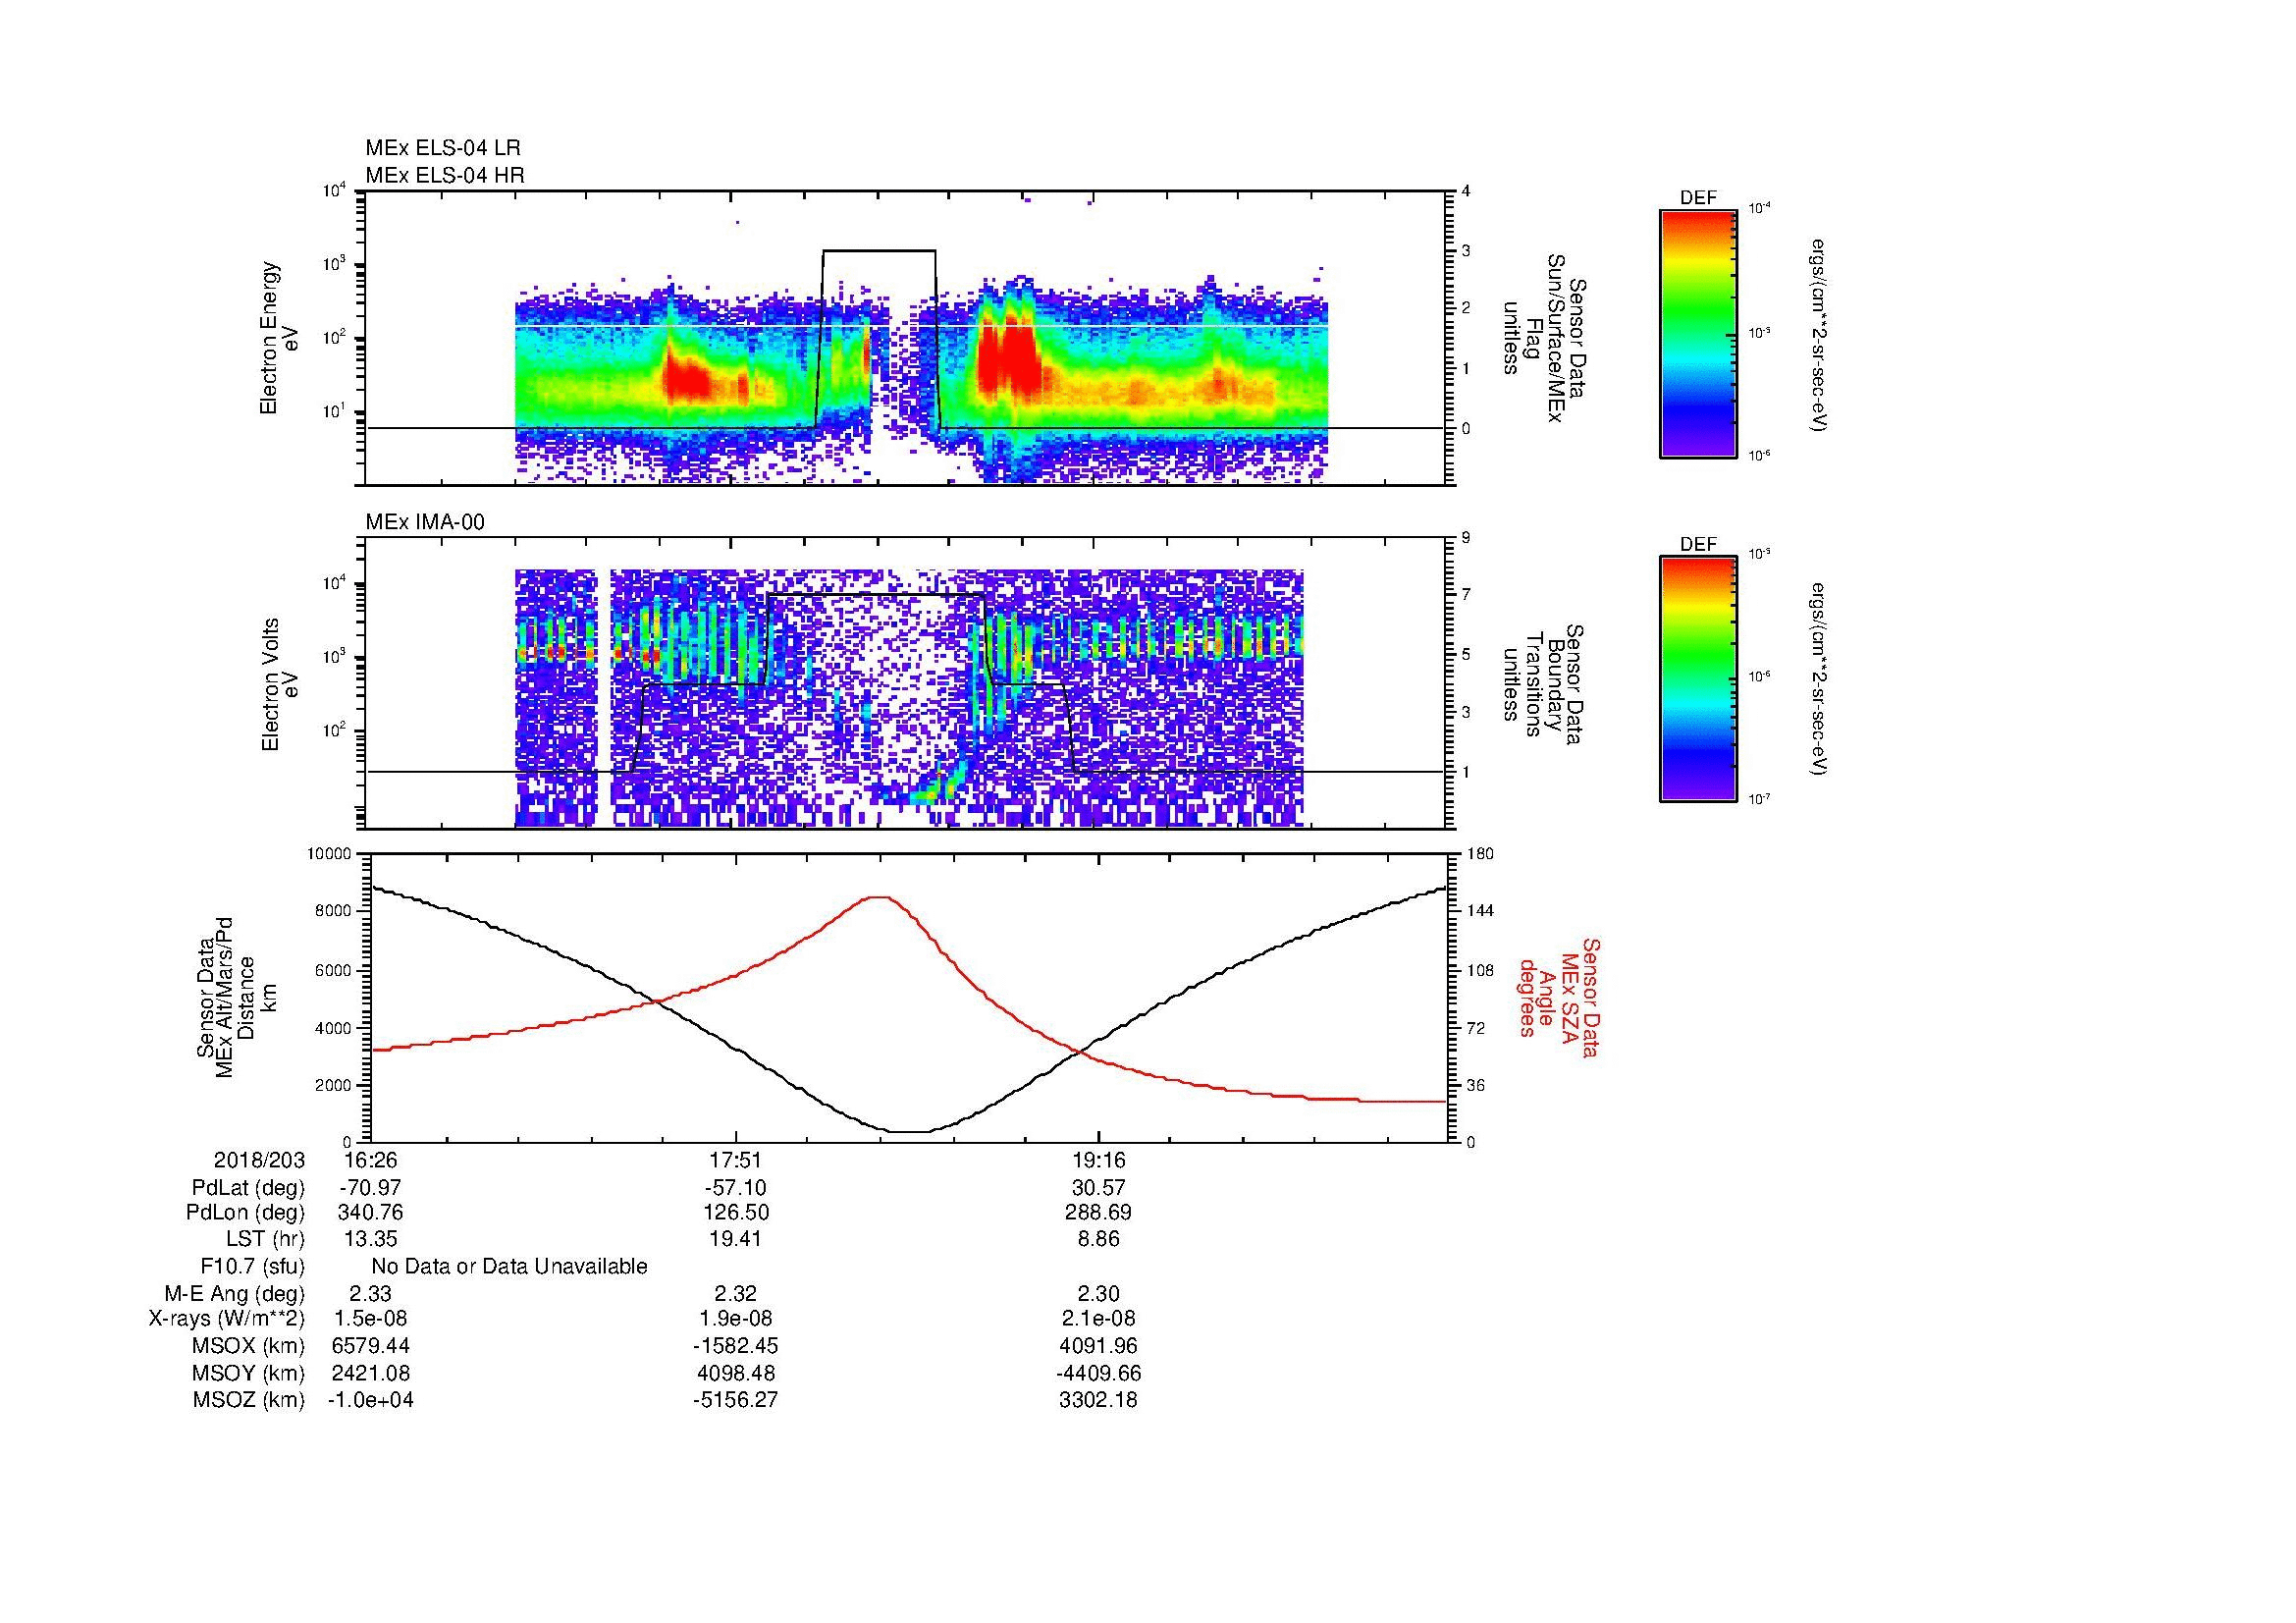The image size is (2296, 1623).
Task: Click the 'MSOZ (km)' row label
Action: click(249, 1400)
